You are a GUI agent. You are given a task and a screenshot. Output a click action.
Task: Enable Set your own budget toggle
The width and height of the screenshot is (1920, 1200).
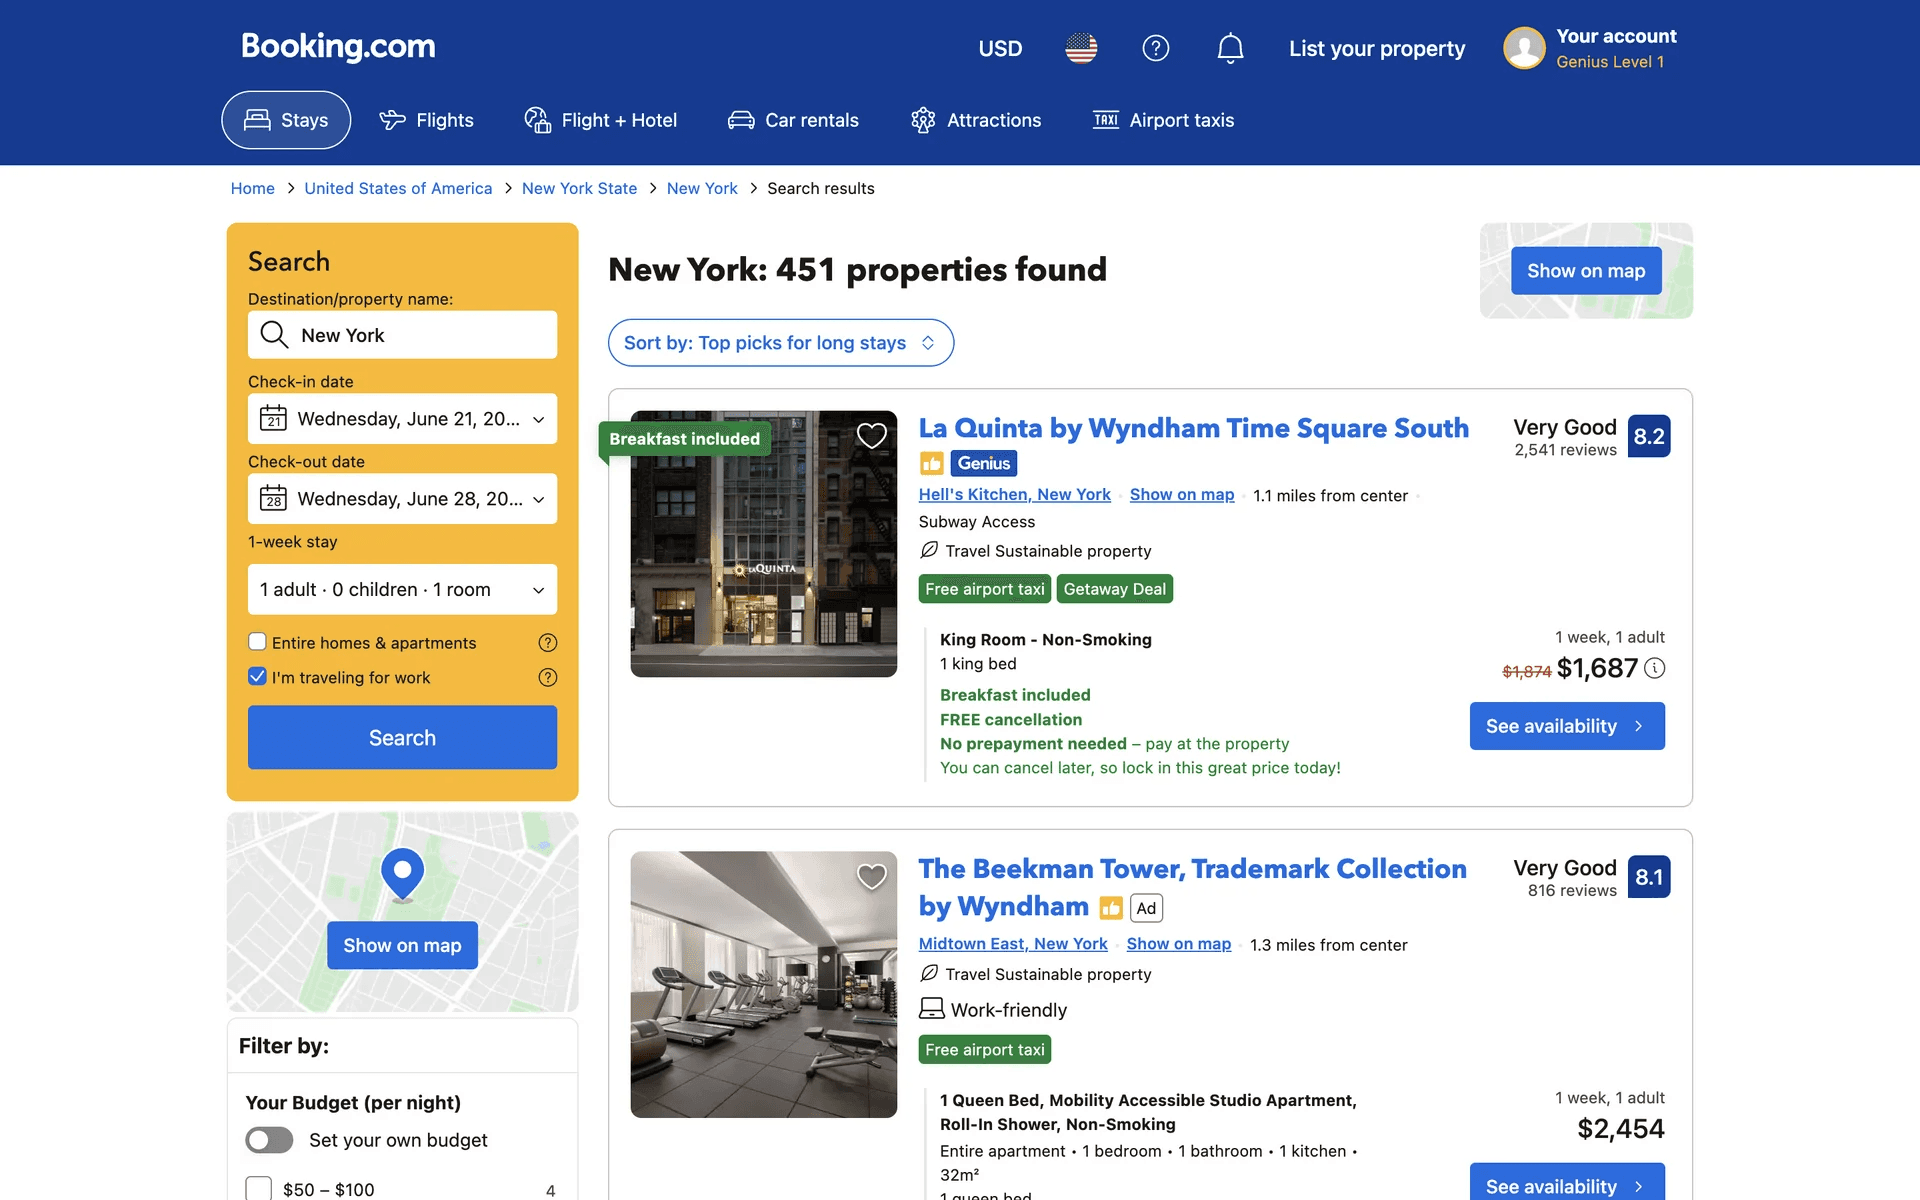point(270,1140)
